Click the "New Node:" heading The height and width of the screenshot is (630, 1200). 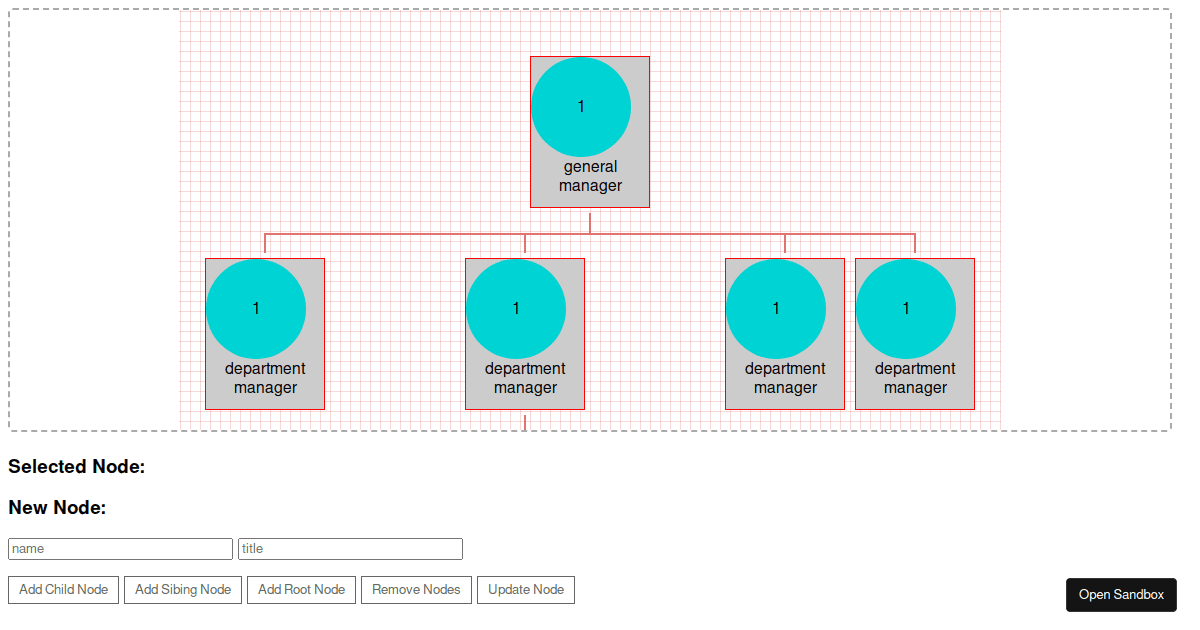[57, 508]
